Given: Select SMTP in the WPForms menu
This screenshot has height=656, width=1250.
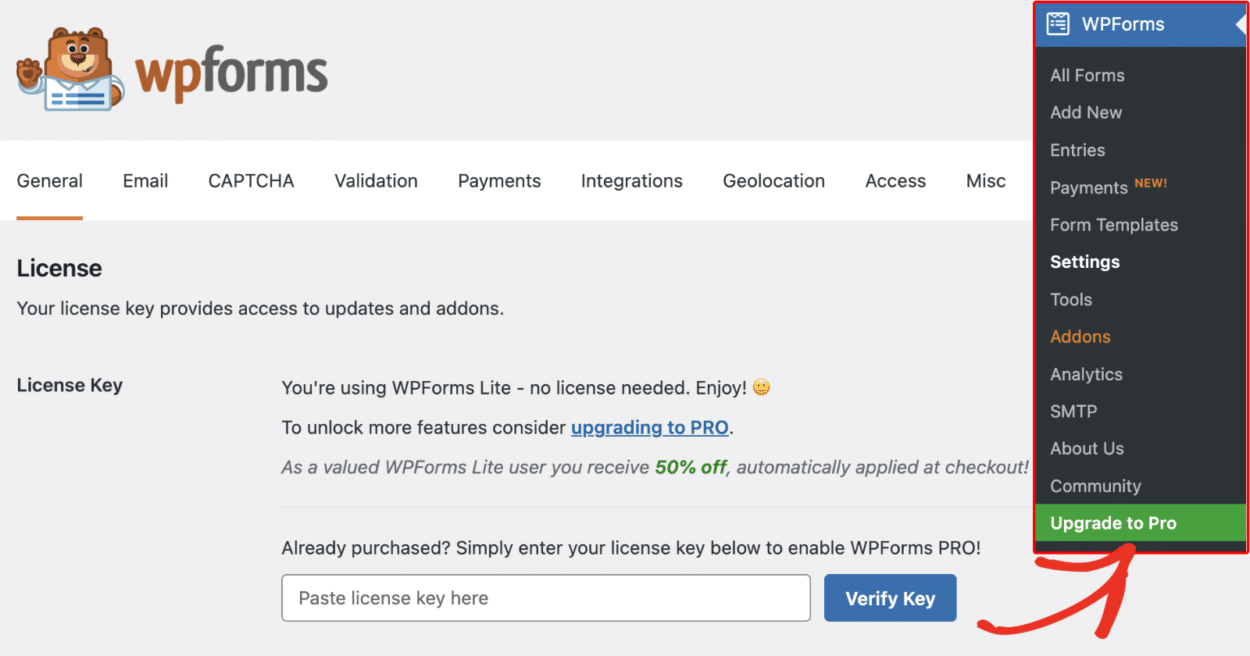Looking at the screenshot, I should [x=1071, y=411].
